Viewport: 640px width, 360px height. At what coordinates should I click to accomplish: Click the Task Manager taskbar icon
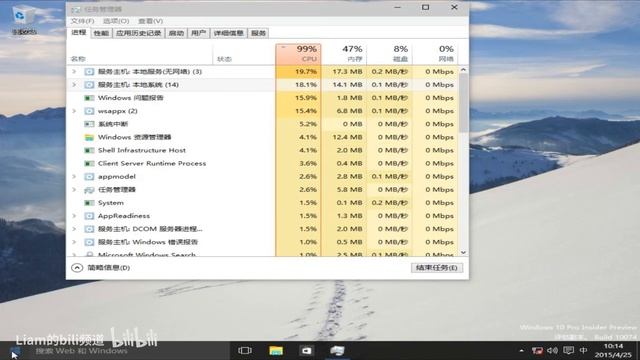pos(337,351)
